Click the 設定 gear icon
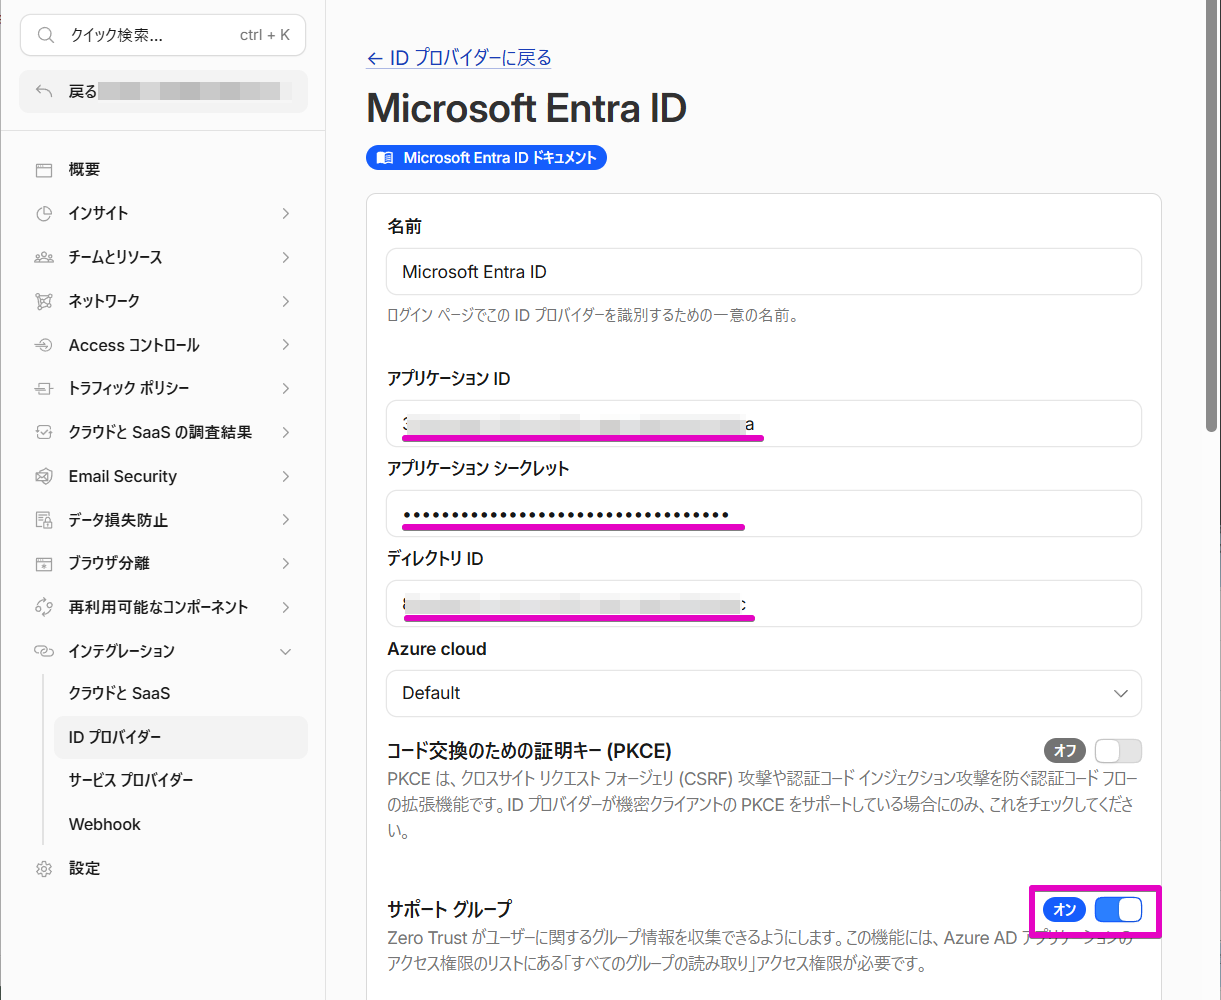The width and height of the screenshot is (1221, 1000). coord(44,868)
